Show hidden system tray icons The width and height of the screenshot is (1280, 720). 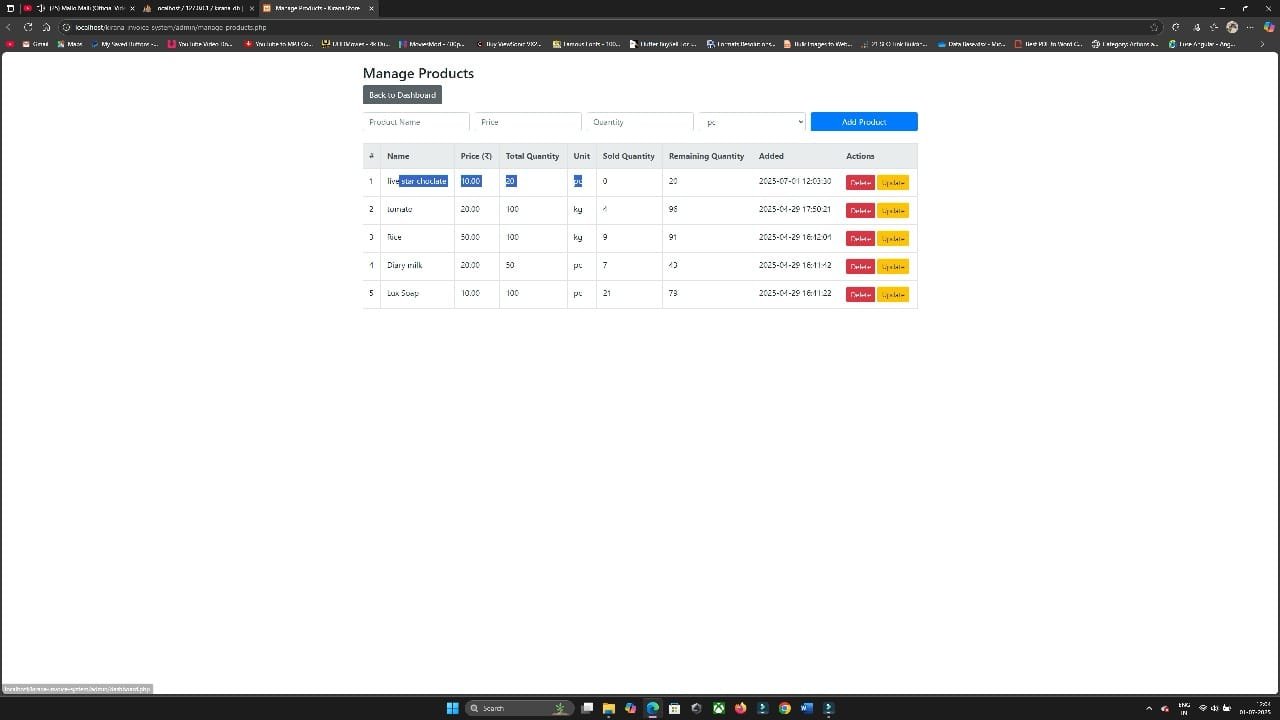1149,708
